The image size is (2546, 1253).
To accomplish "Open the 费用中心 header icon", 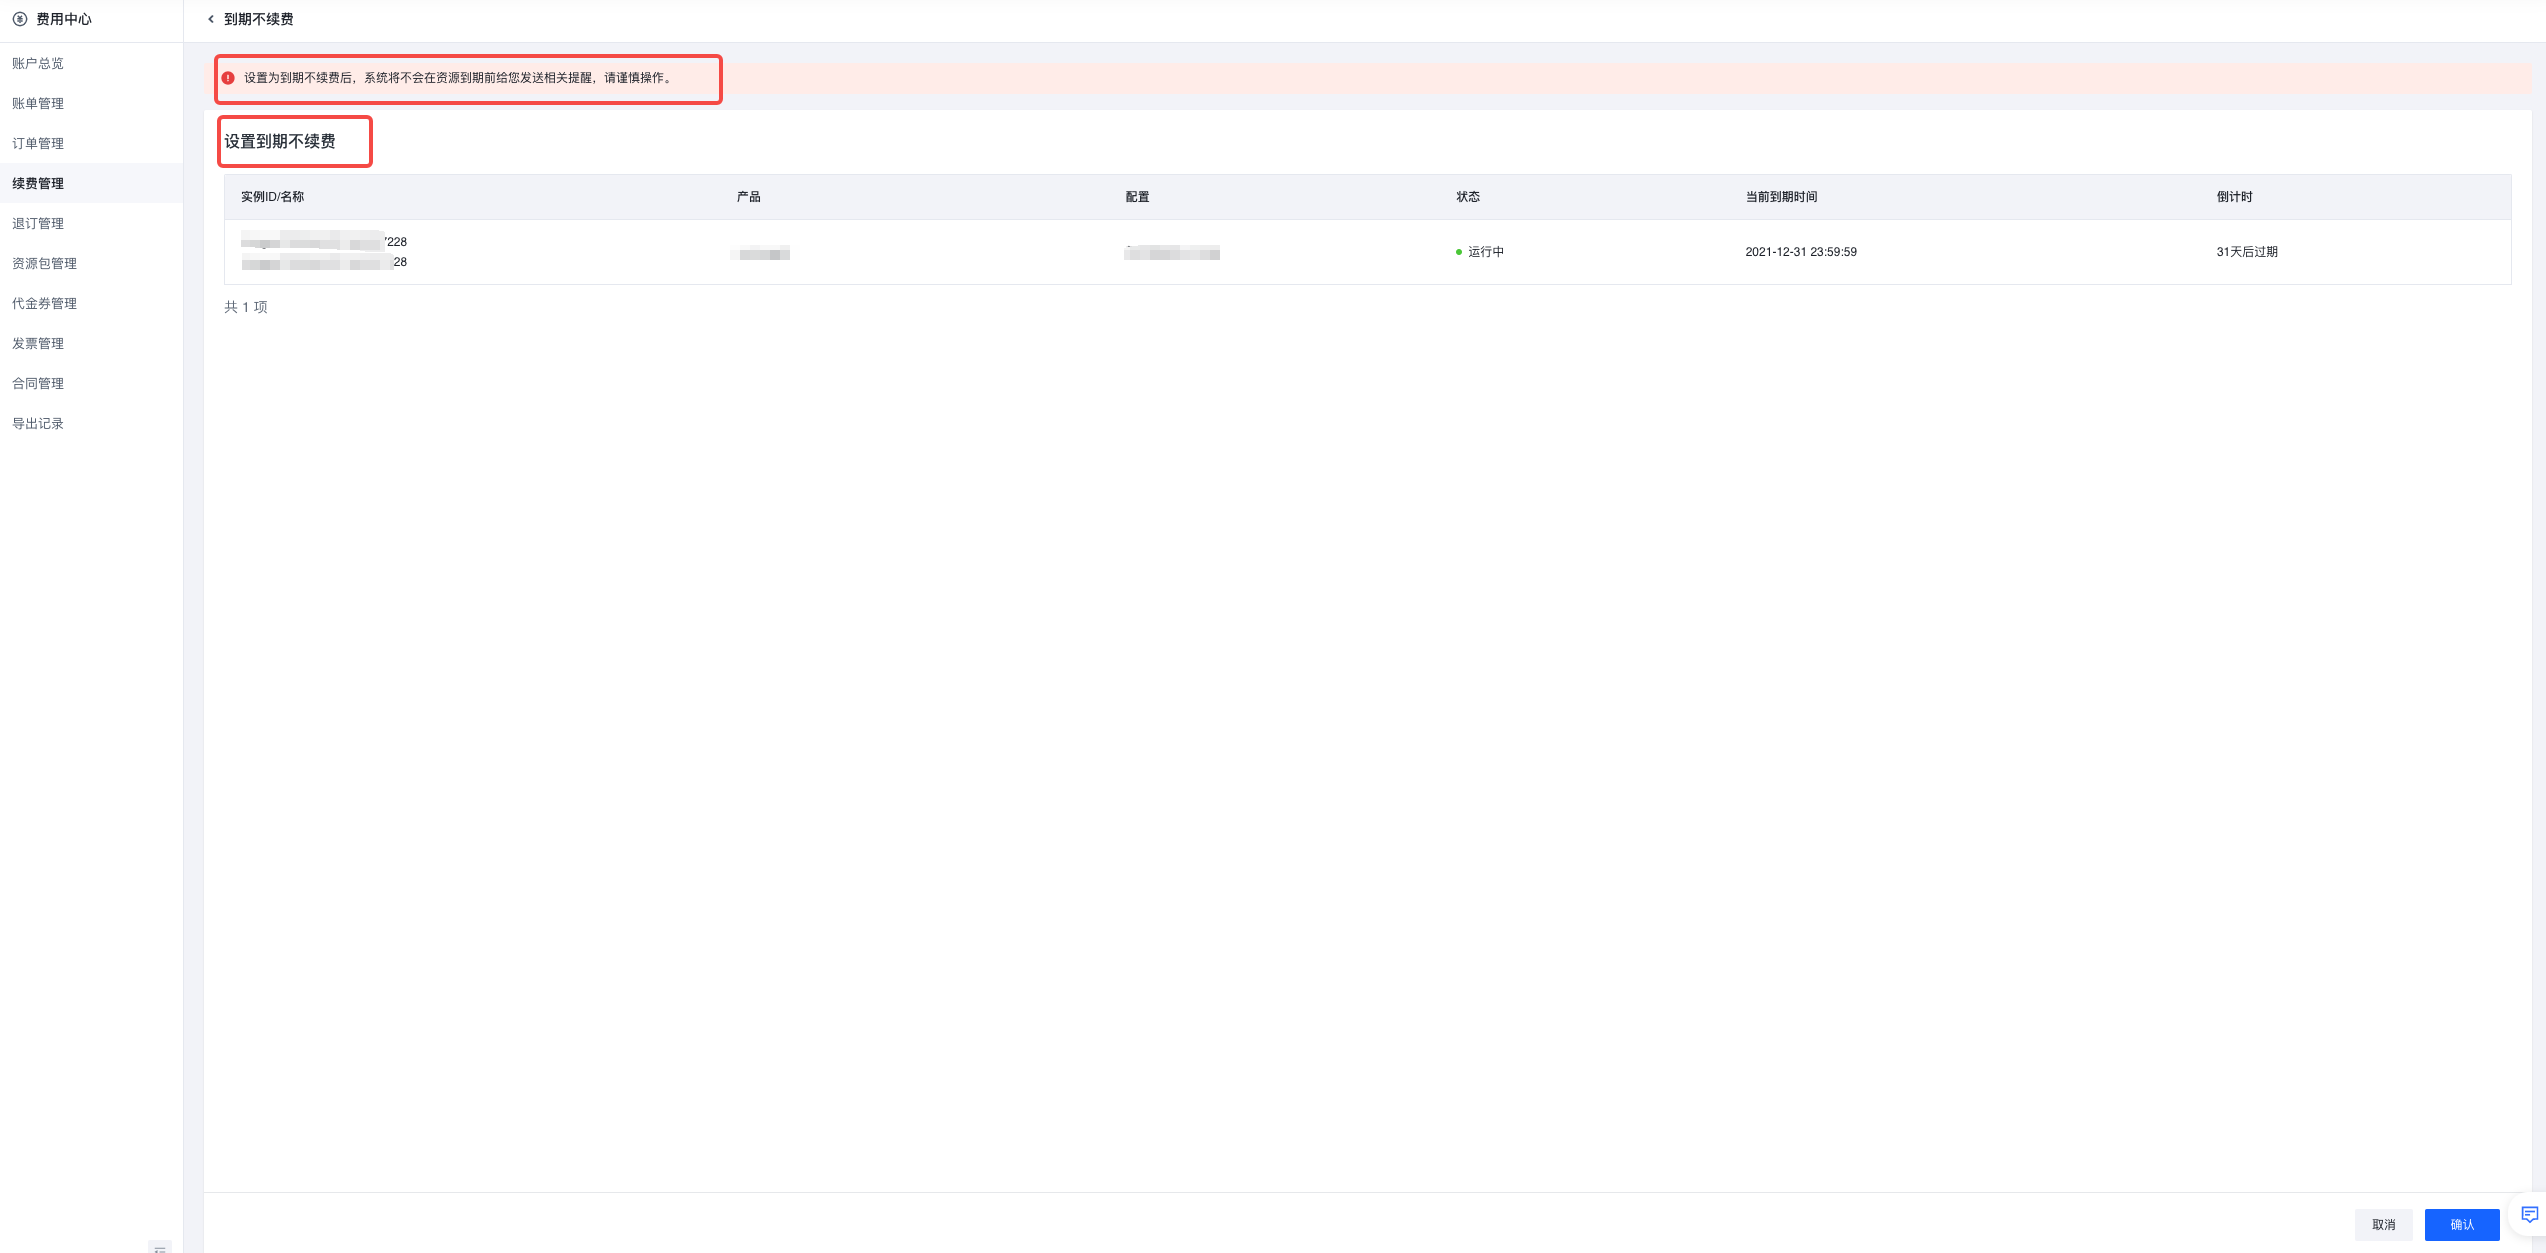I will point(20,19).
